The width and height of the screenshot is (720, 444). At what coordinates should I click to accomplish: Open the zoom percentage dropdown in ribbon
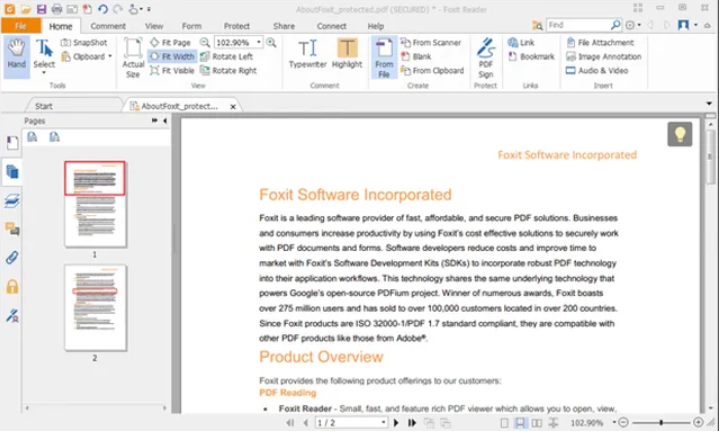pos(257,43)
